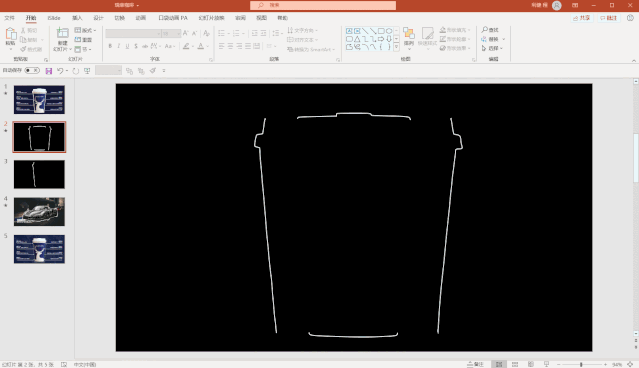Click the Save icon in quick access toolbar

pos(48,71)
